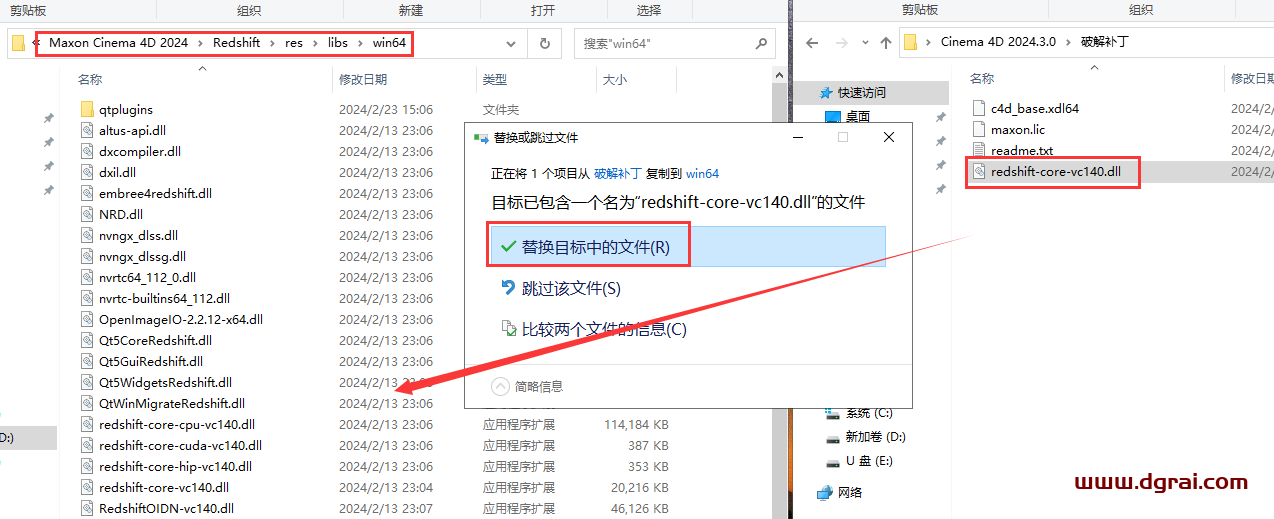1274x519 pixels.
Task: Select Qt5GuiRedshift.dll file name
Action: (x=151, y=361)
